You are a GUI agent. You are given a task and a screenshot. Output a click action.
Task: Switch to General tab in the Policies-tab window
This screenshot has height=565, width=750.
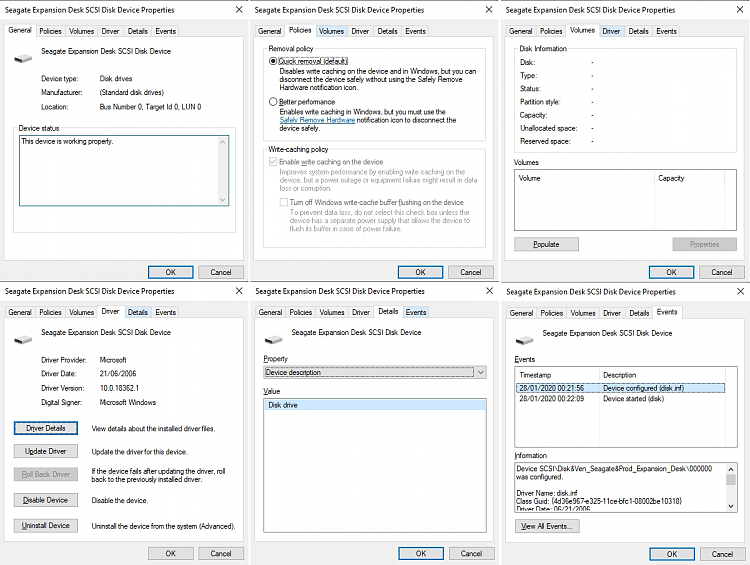269,31
